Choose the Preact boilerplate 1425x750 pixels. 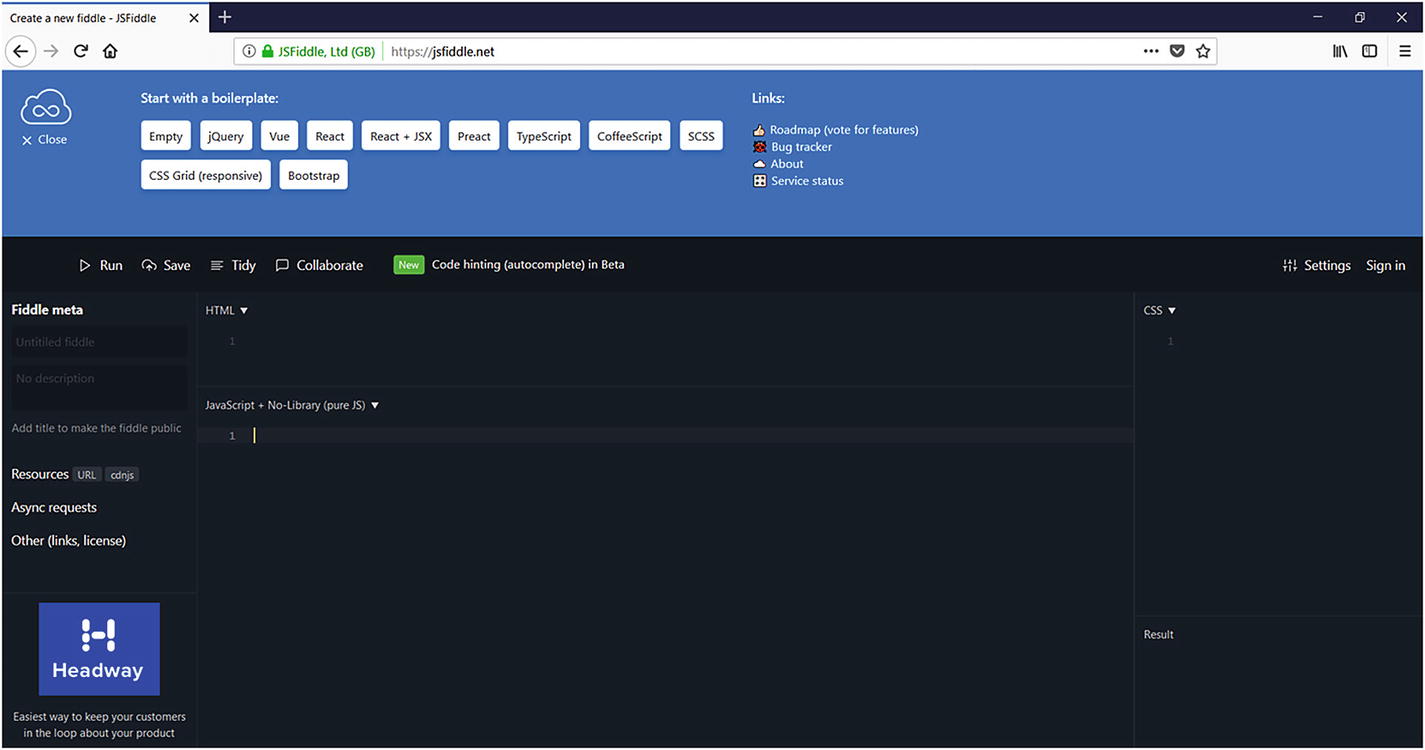click(x=474, y=136)
